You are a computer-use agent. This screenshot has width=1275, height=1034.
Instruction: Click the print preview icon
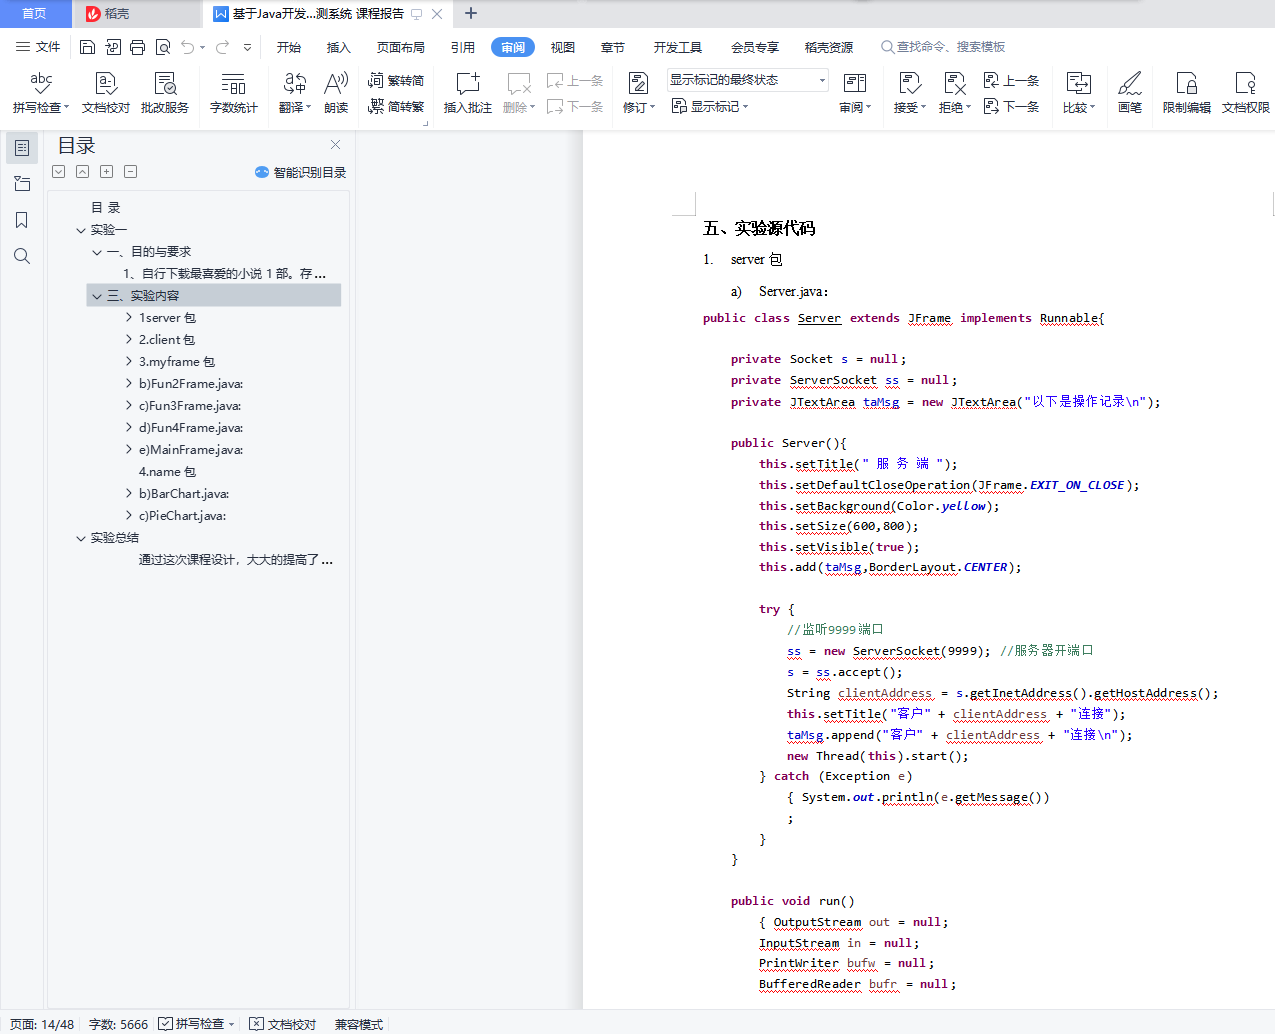(x=163, y=47)
